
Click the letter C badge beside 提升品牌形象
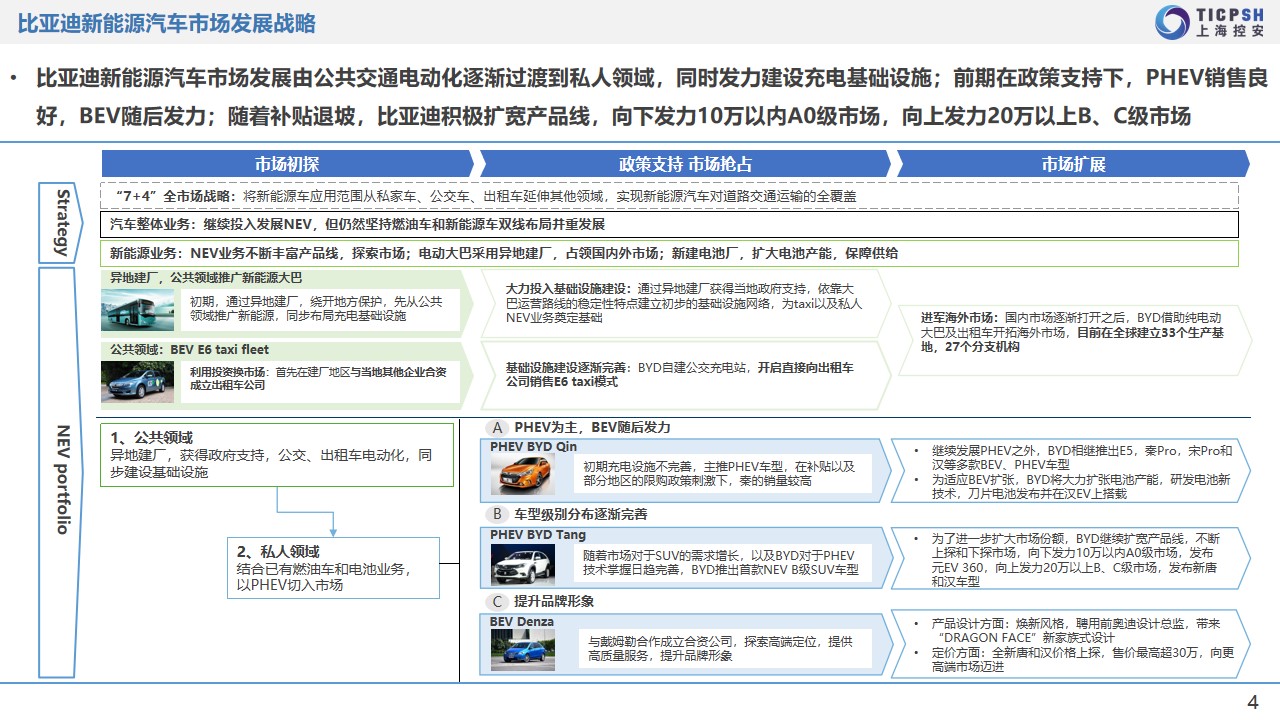pos(497,601)
